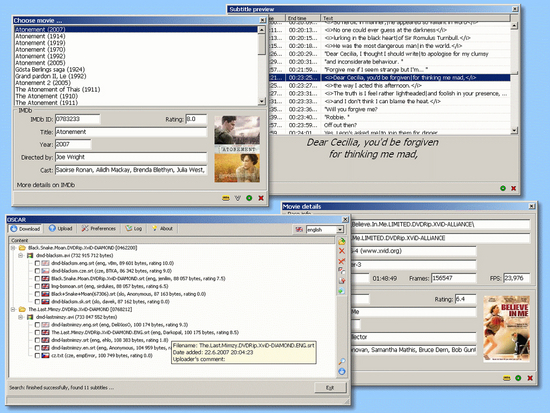Viewport: 550px width, 413px height.
Task: Open the Download tab in OSCAR
Action: [x=25, y=229]
